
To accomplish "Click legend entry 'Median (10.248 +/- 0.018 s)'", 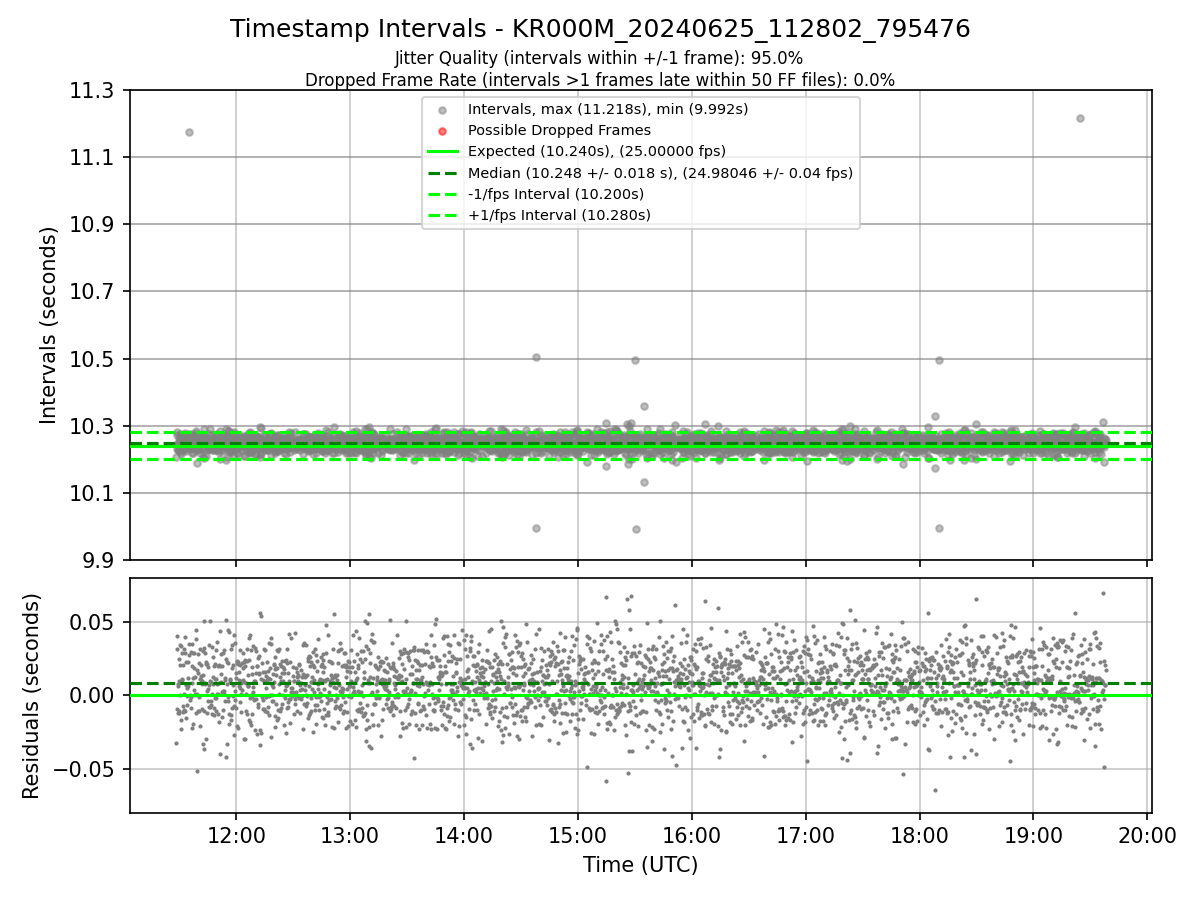I will coord(660,173).
